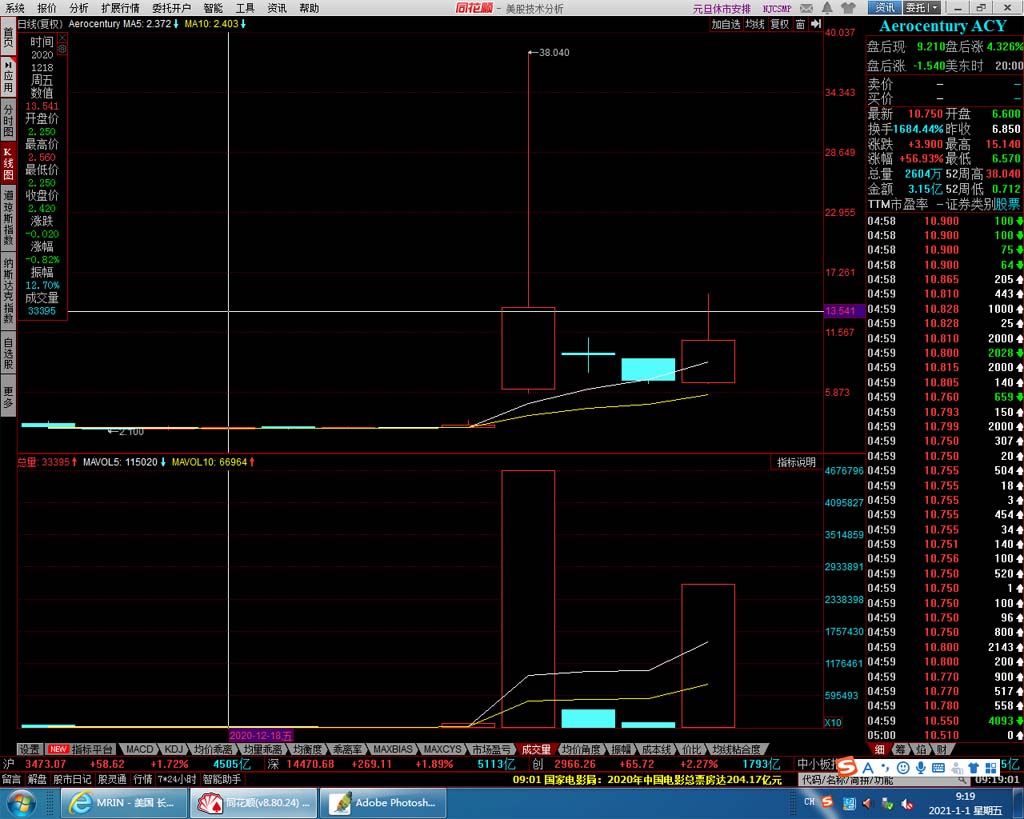Open Windows Start button
1024x819 pixels.
coord(21,803)
